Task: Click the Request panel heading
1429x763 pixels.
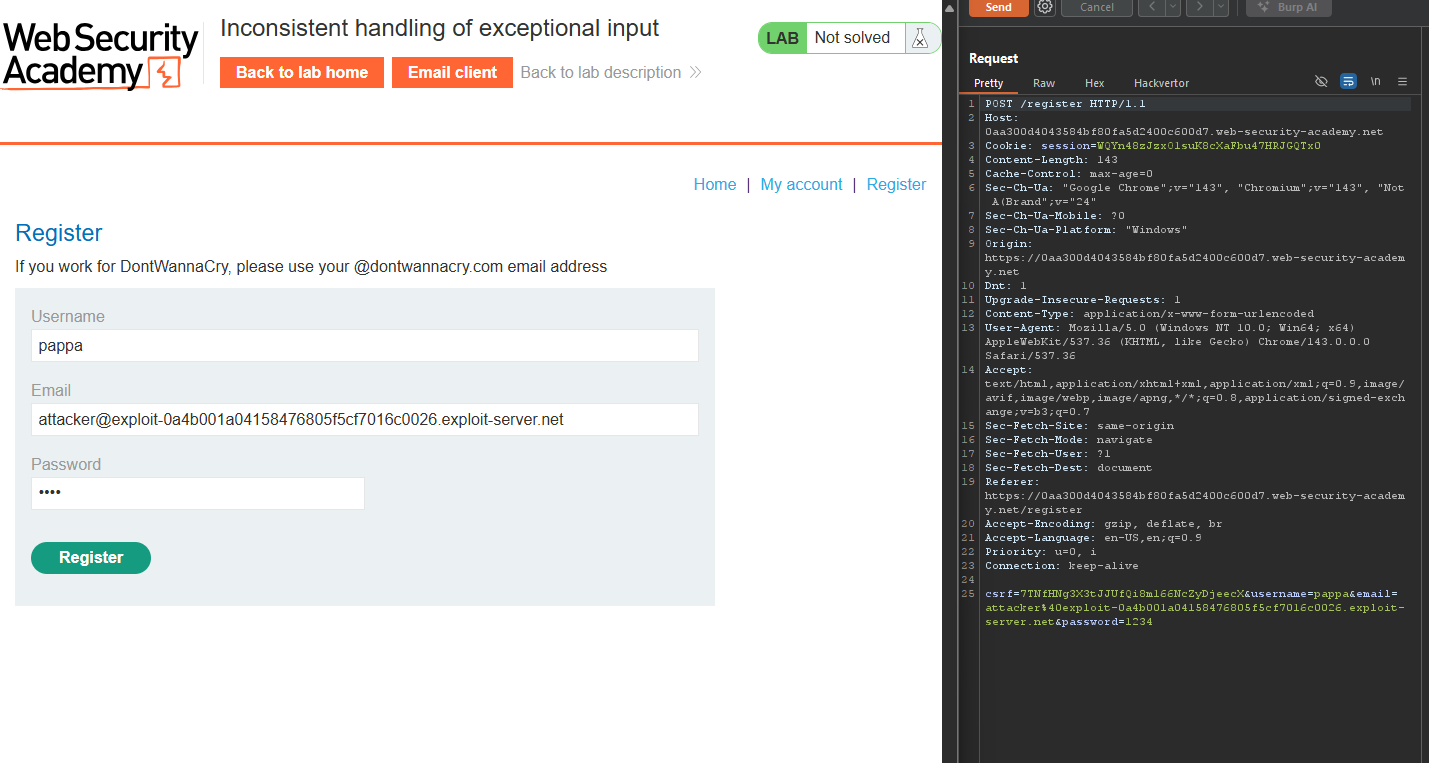Action: 993,59
